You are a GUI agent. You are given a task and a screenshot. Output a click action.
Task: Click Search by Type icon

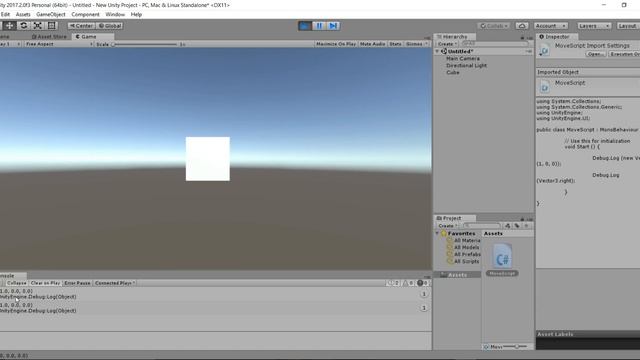pos(508,226)
